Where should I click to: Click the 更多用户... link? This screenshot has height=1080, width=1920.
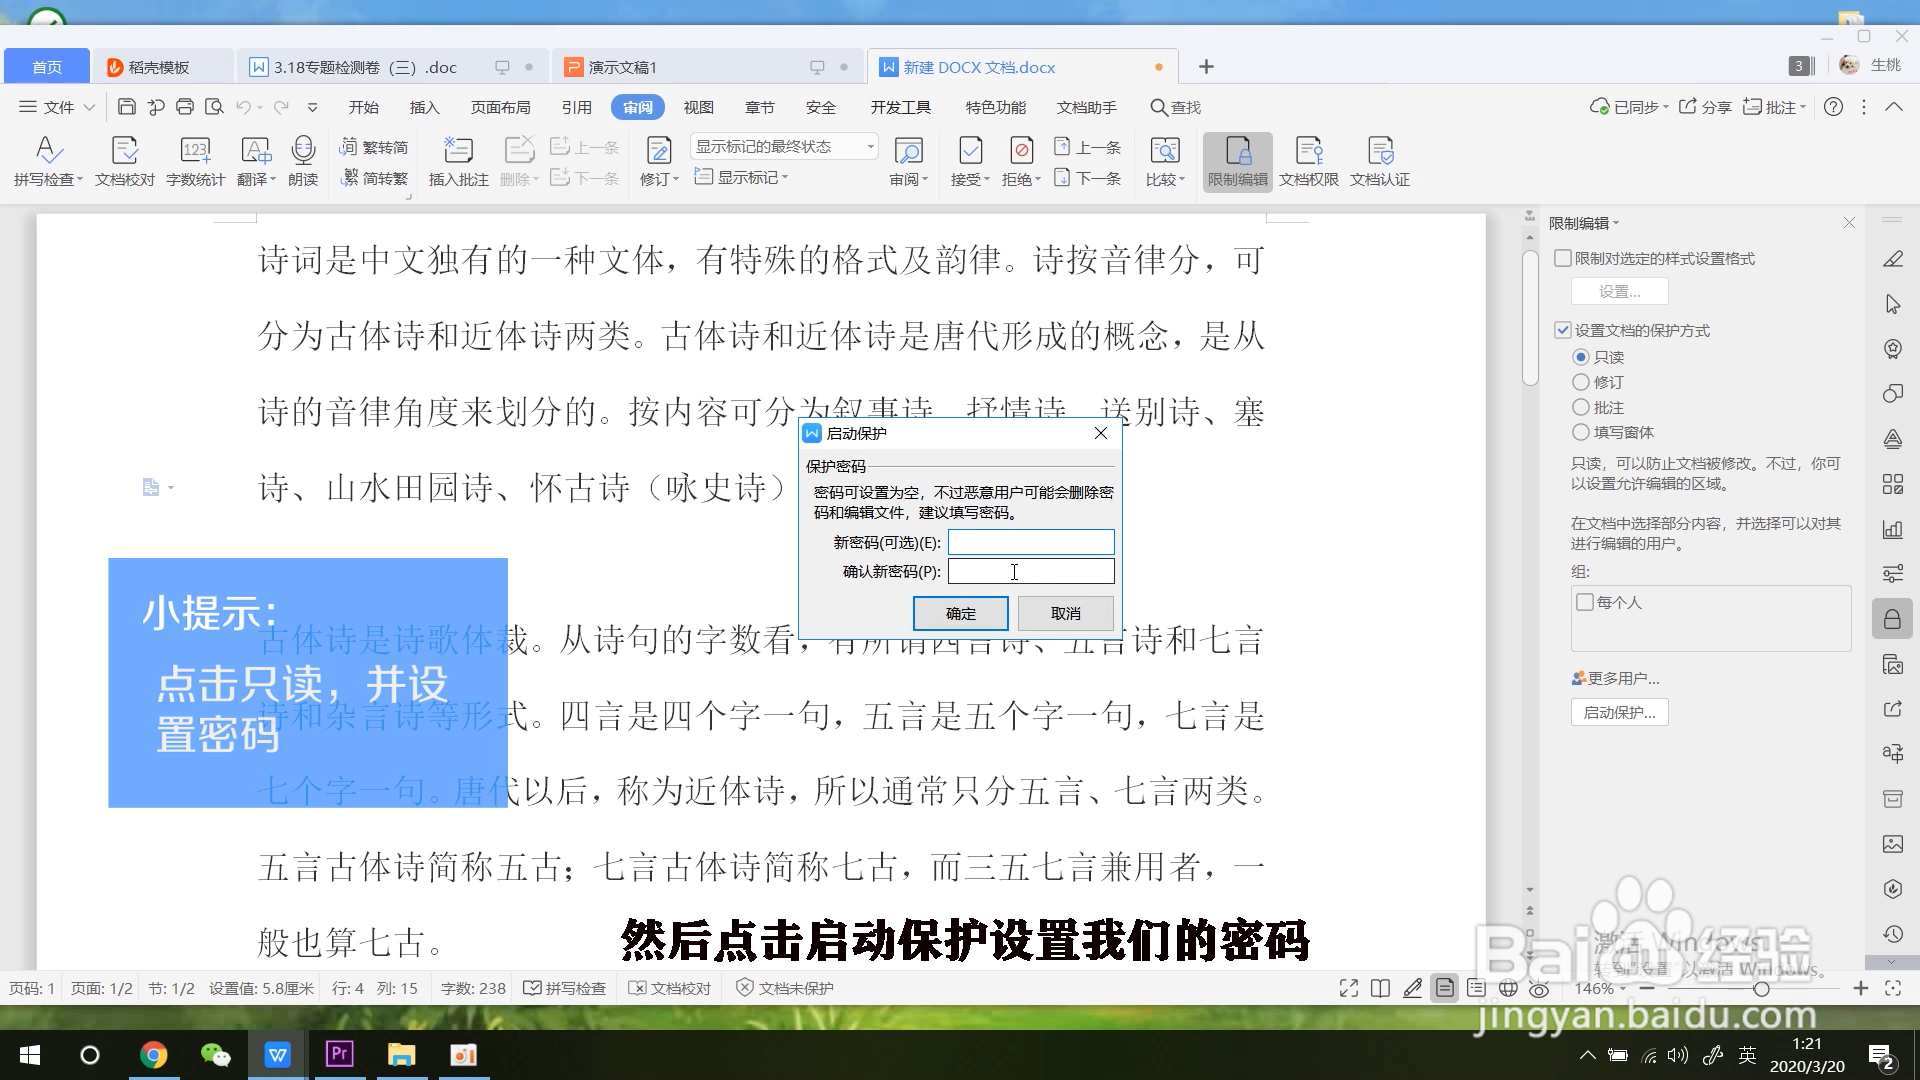[x=1615, y=678]
